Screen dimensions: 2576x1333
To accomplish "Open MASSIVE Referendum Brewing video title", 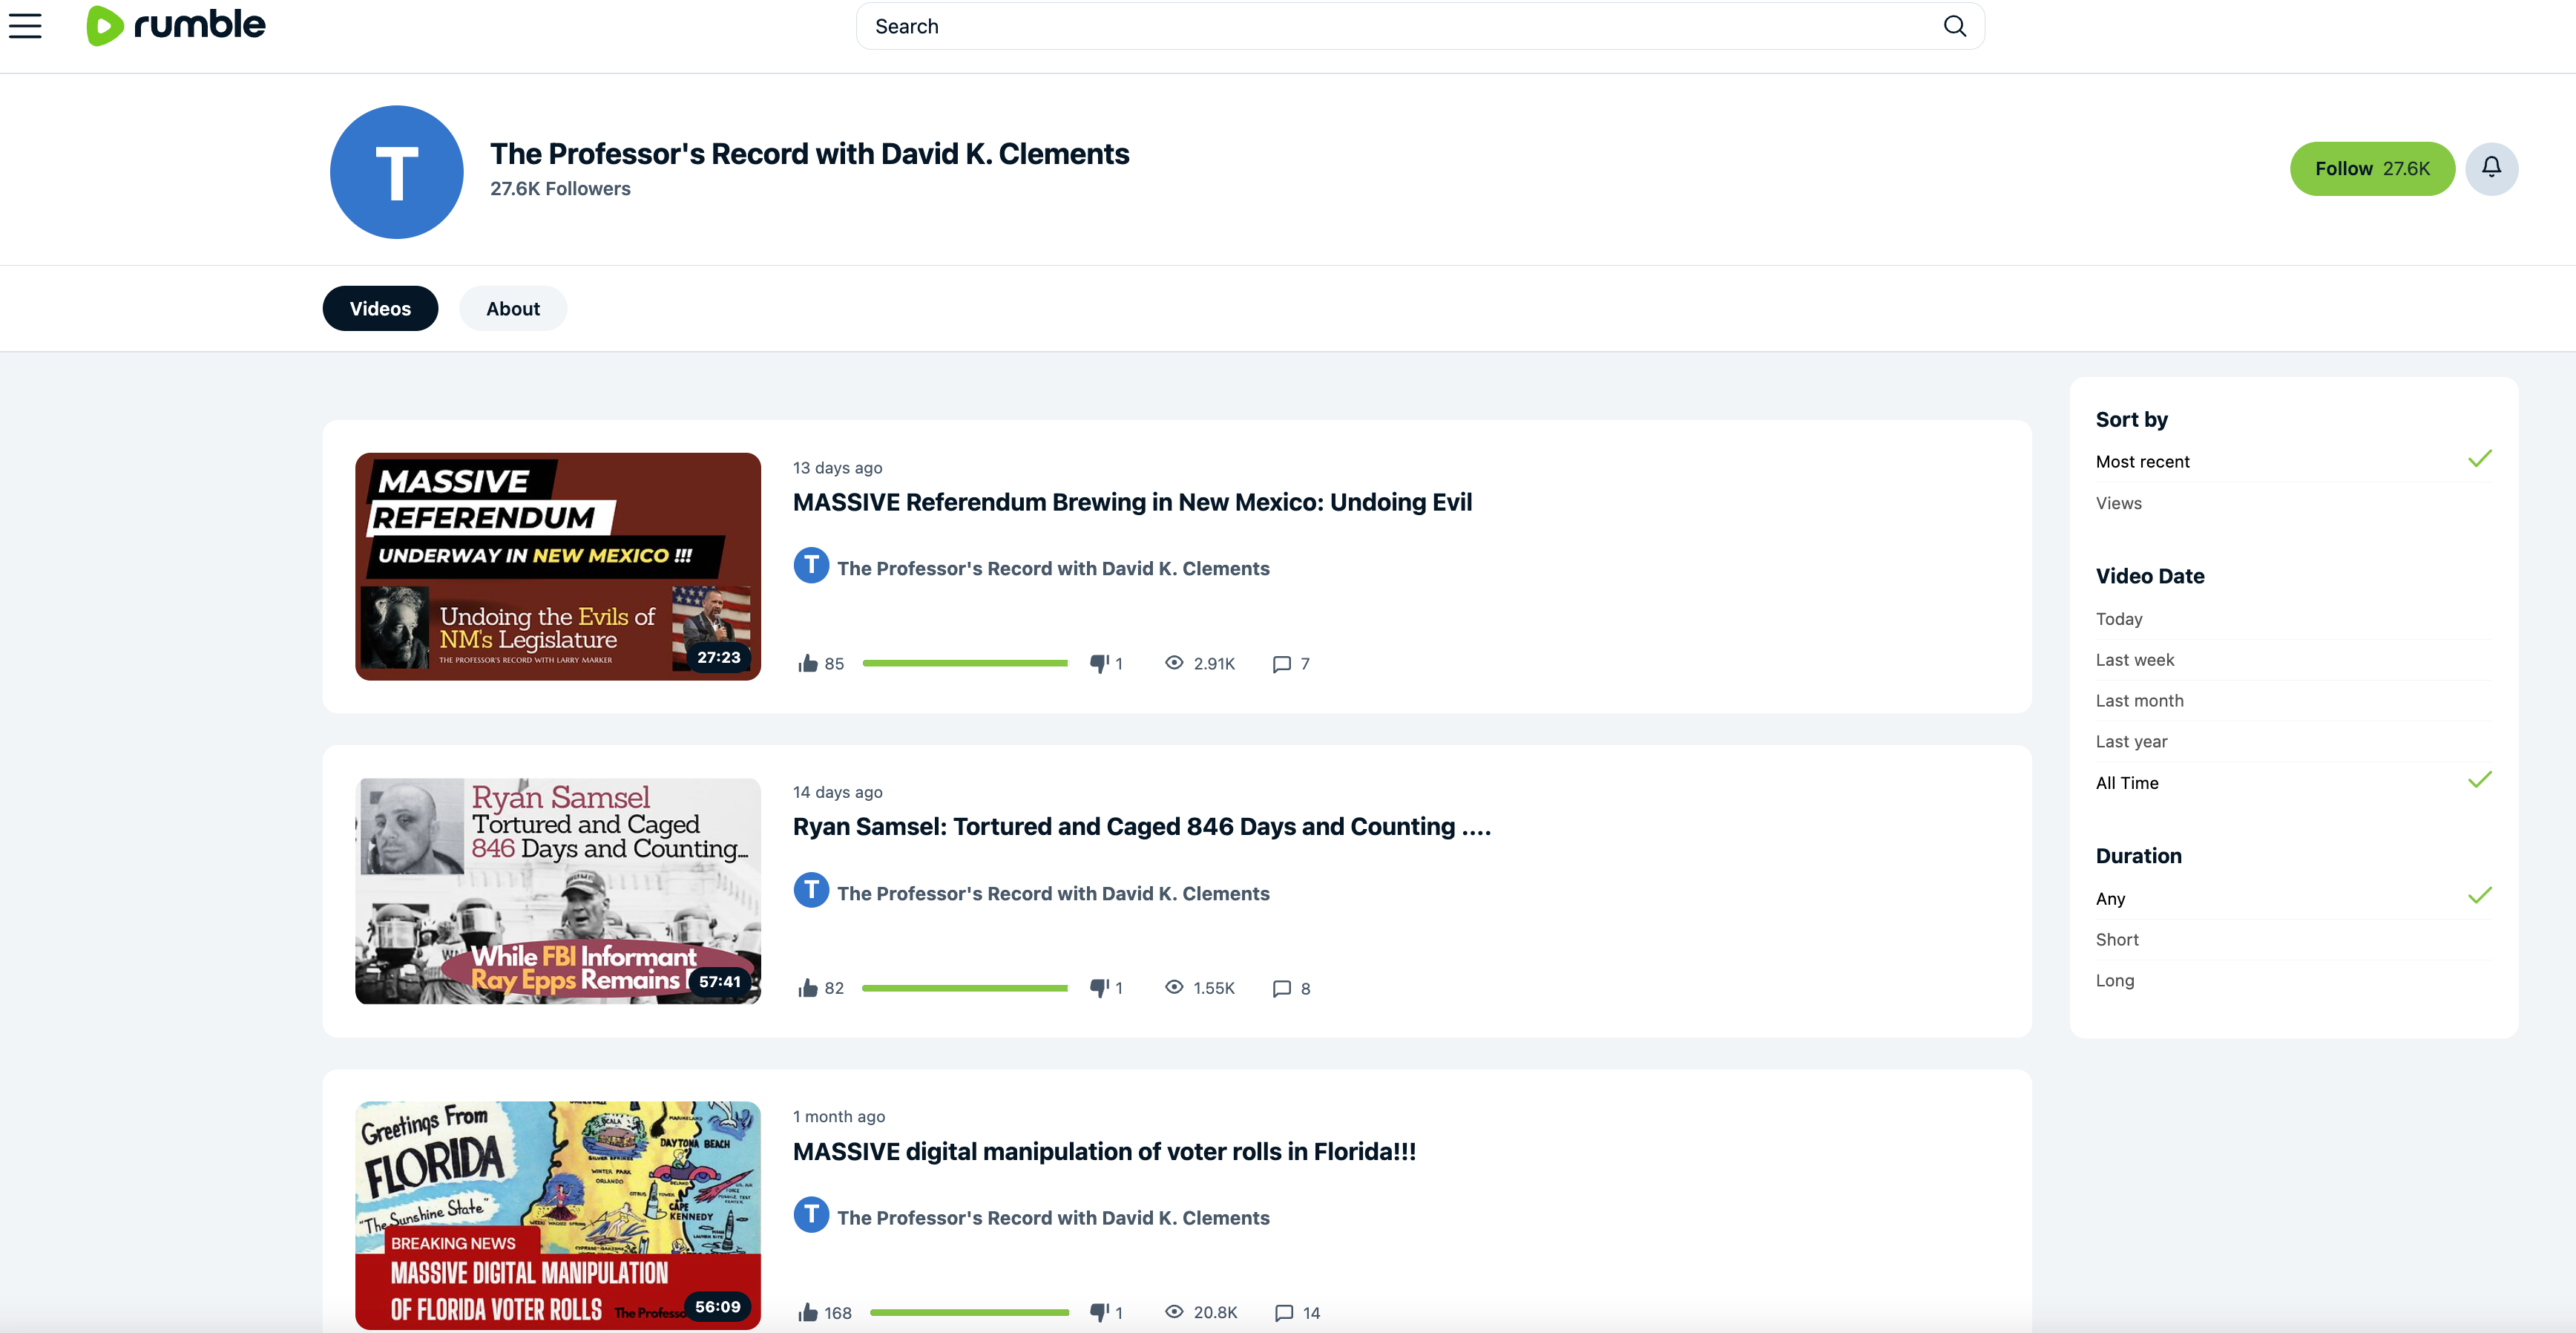I will pos(1131,502).
